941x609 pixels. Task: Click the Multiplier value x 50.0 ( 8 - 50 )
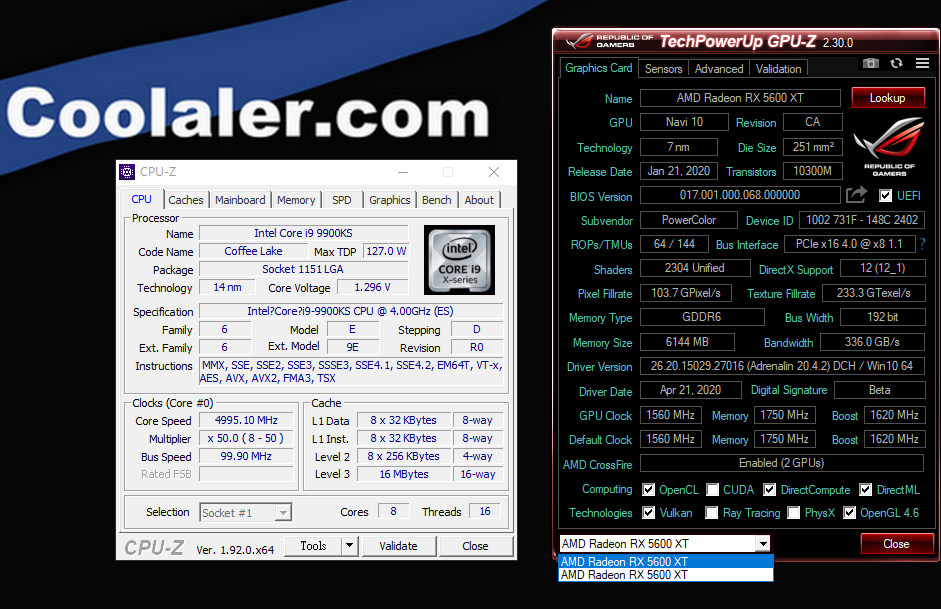(x=246, y=439)
